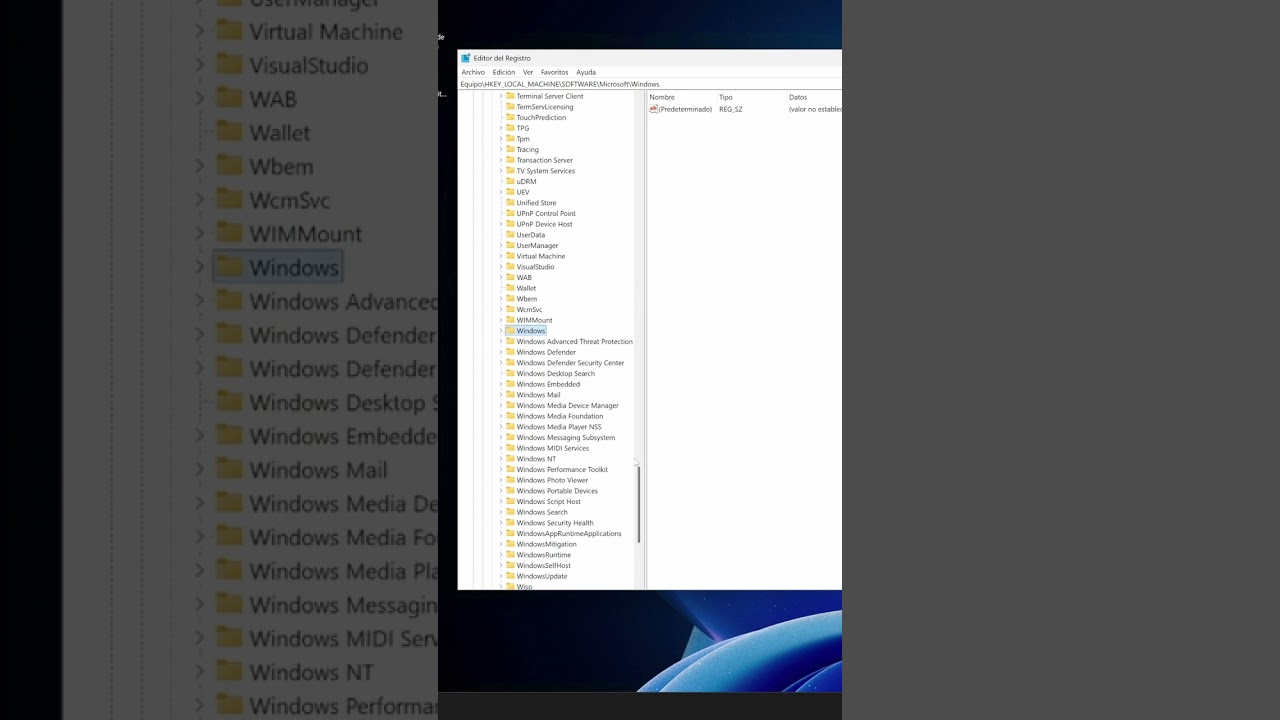1280x720 pixels.
Task: Click the TouchPrediction folder icon
Action: 510,118
